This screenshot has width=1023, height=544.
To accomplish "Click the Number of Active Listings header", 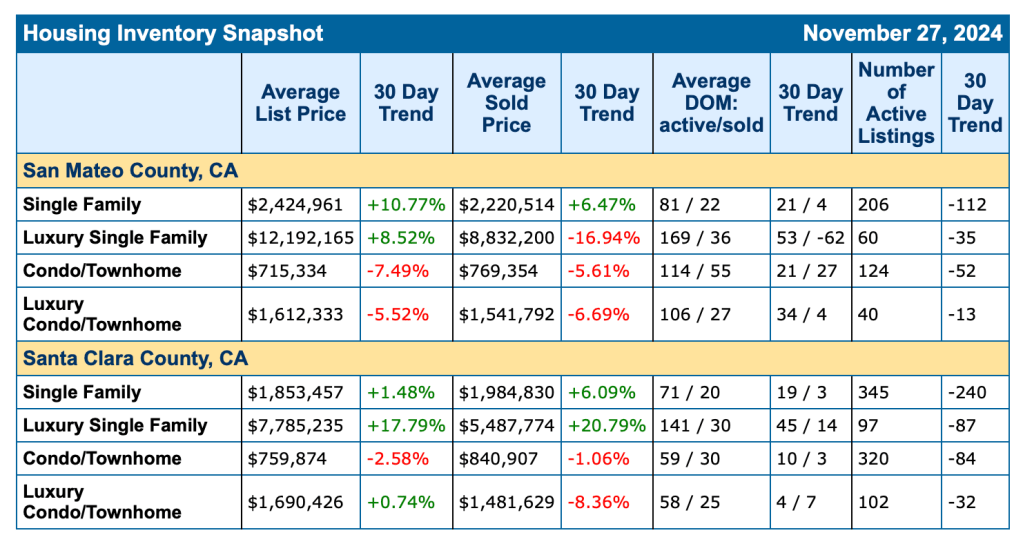I will click(896, 103).
